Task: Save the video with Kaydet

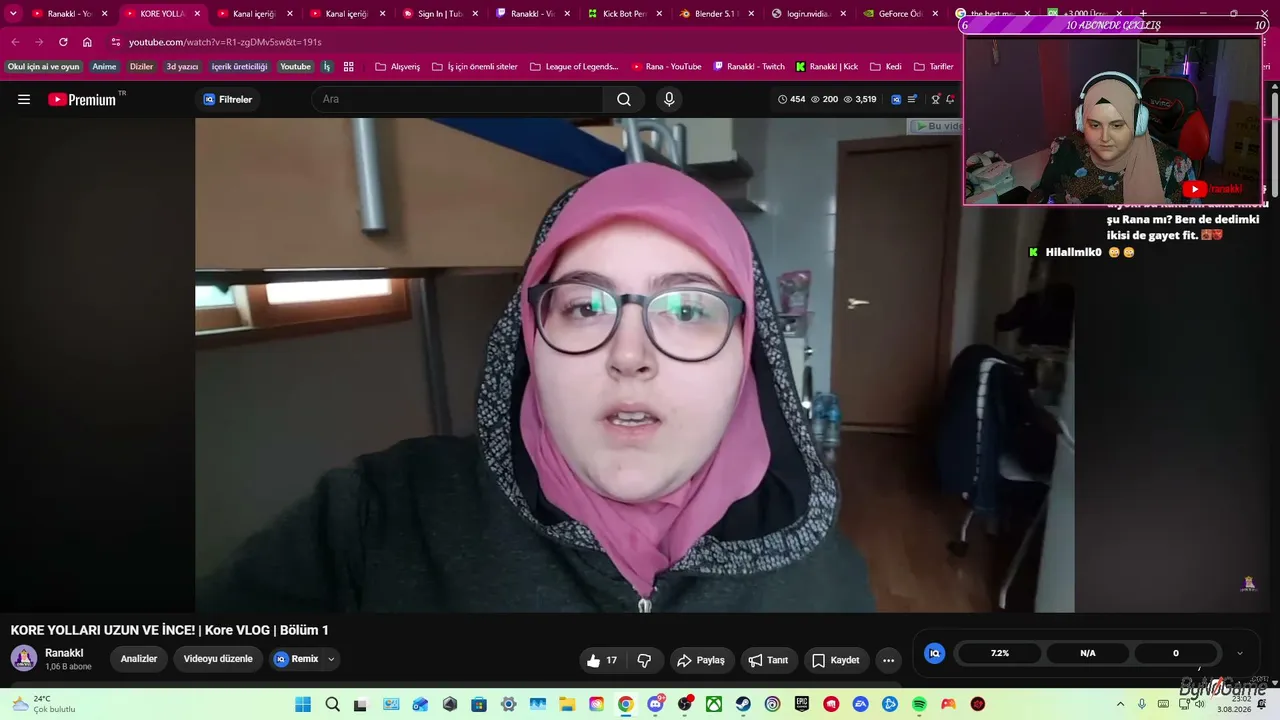Action: tap(836, 660)
